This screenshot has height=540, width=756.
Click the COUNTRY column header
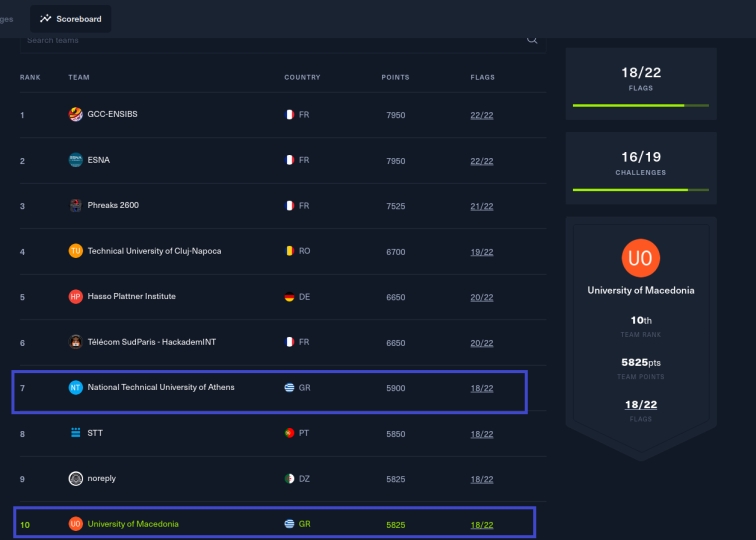click(302, 77)
